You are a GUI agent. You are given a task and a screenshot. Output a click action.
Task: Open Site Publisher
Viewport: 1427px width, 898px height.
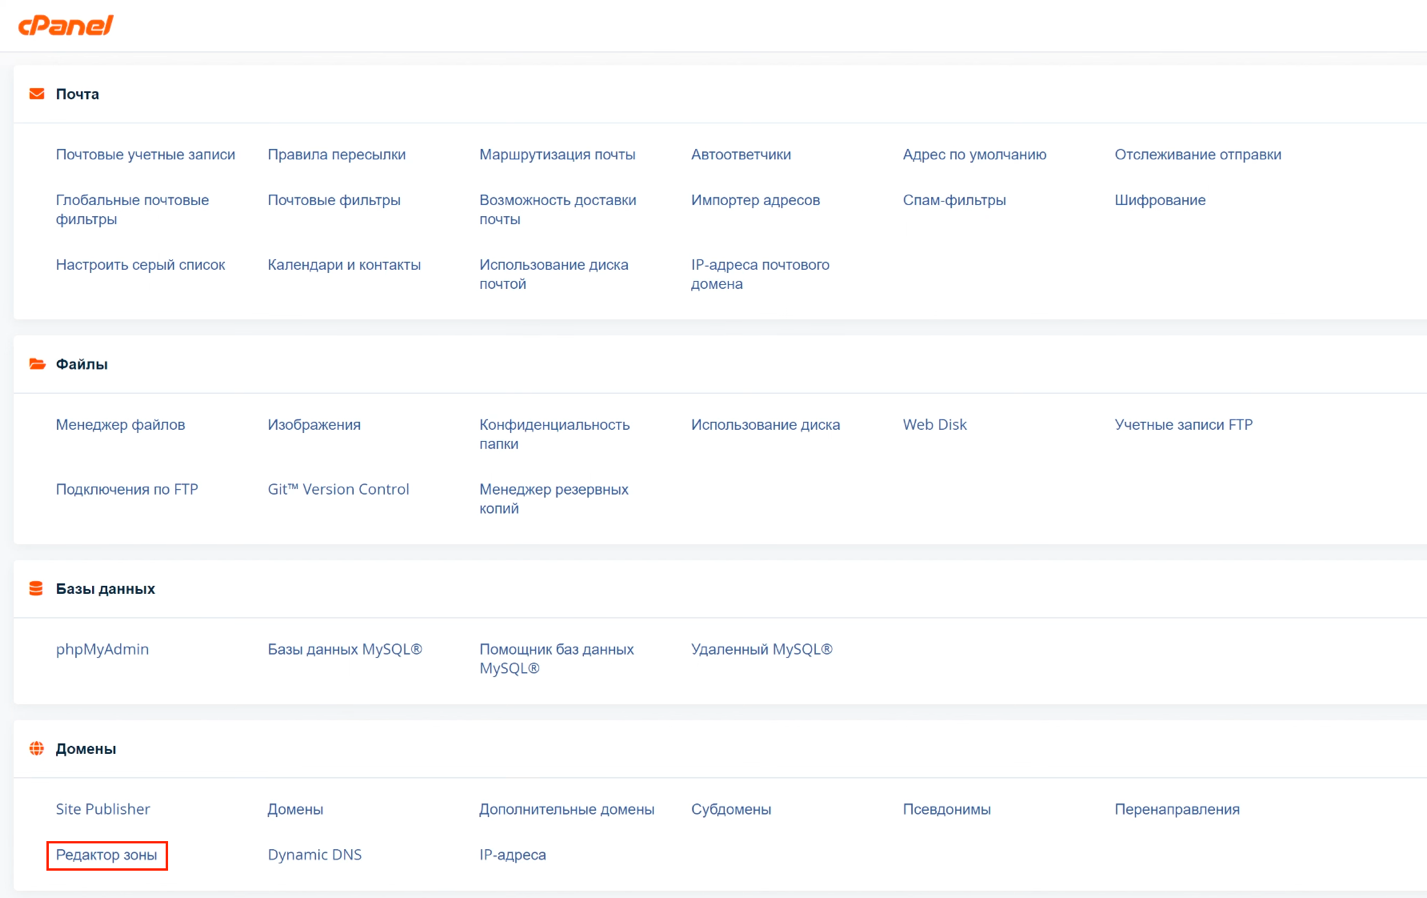(103, 810)
